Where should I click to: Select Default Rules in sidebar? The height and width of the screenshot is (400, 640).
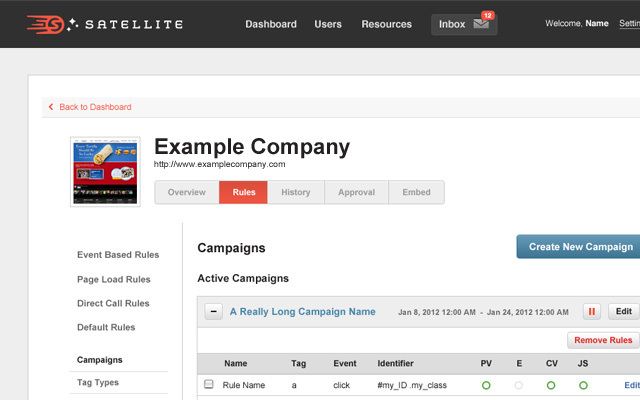tap(106, 327)
